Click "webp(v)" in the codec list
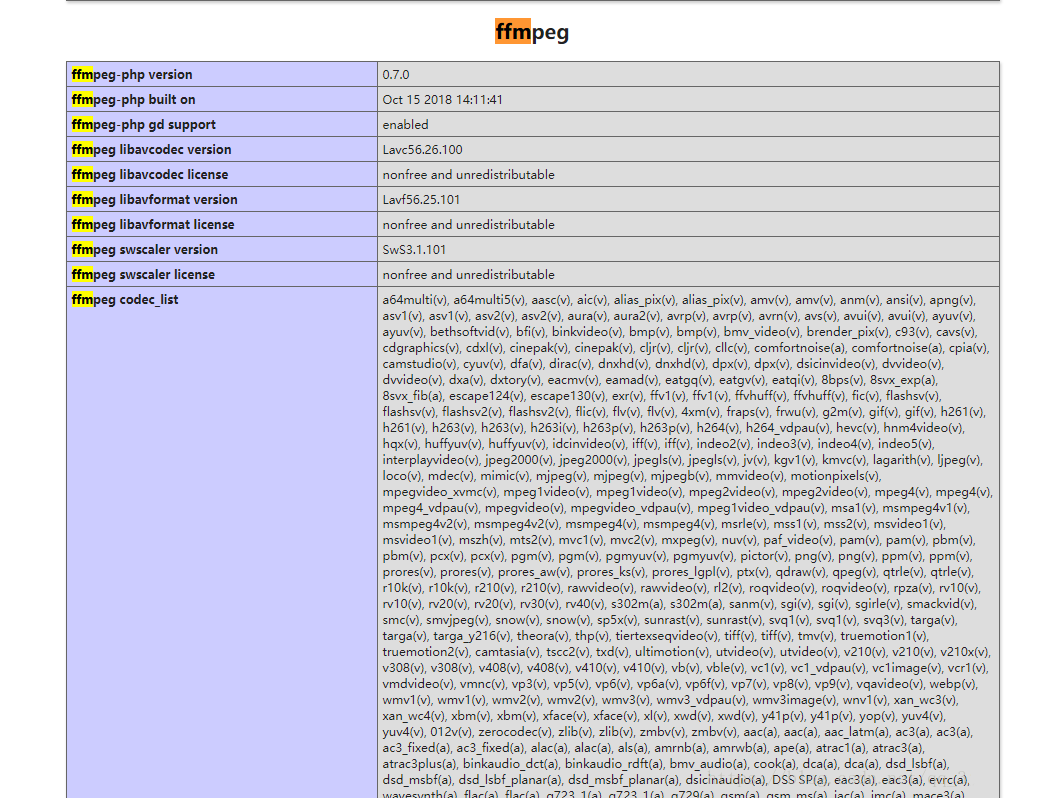 954,684
